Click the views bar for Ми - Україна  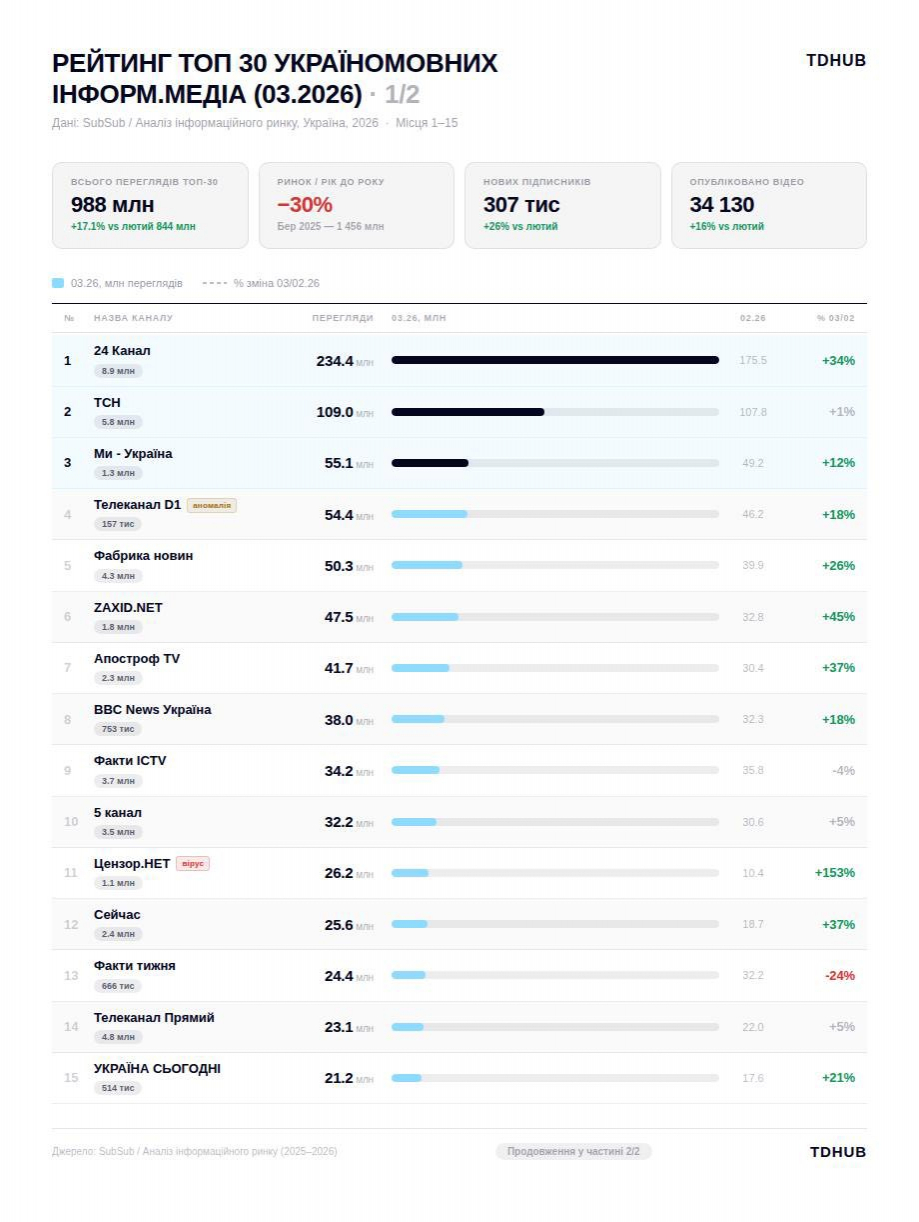click(x=554, y=463)
